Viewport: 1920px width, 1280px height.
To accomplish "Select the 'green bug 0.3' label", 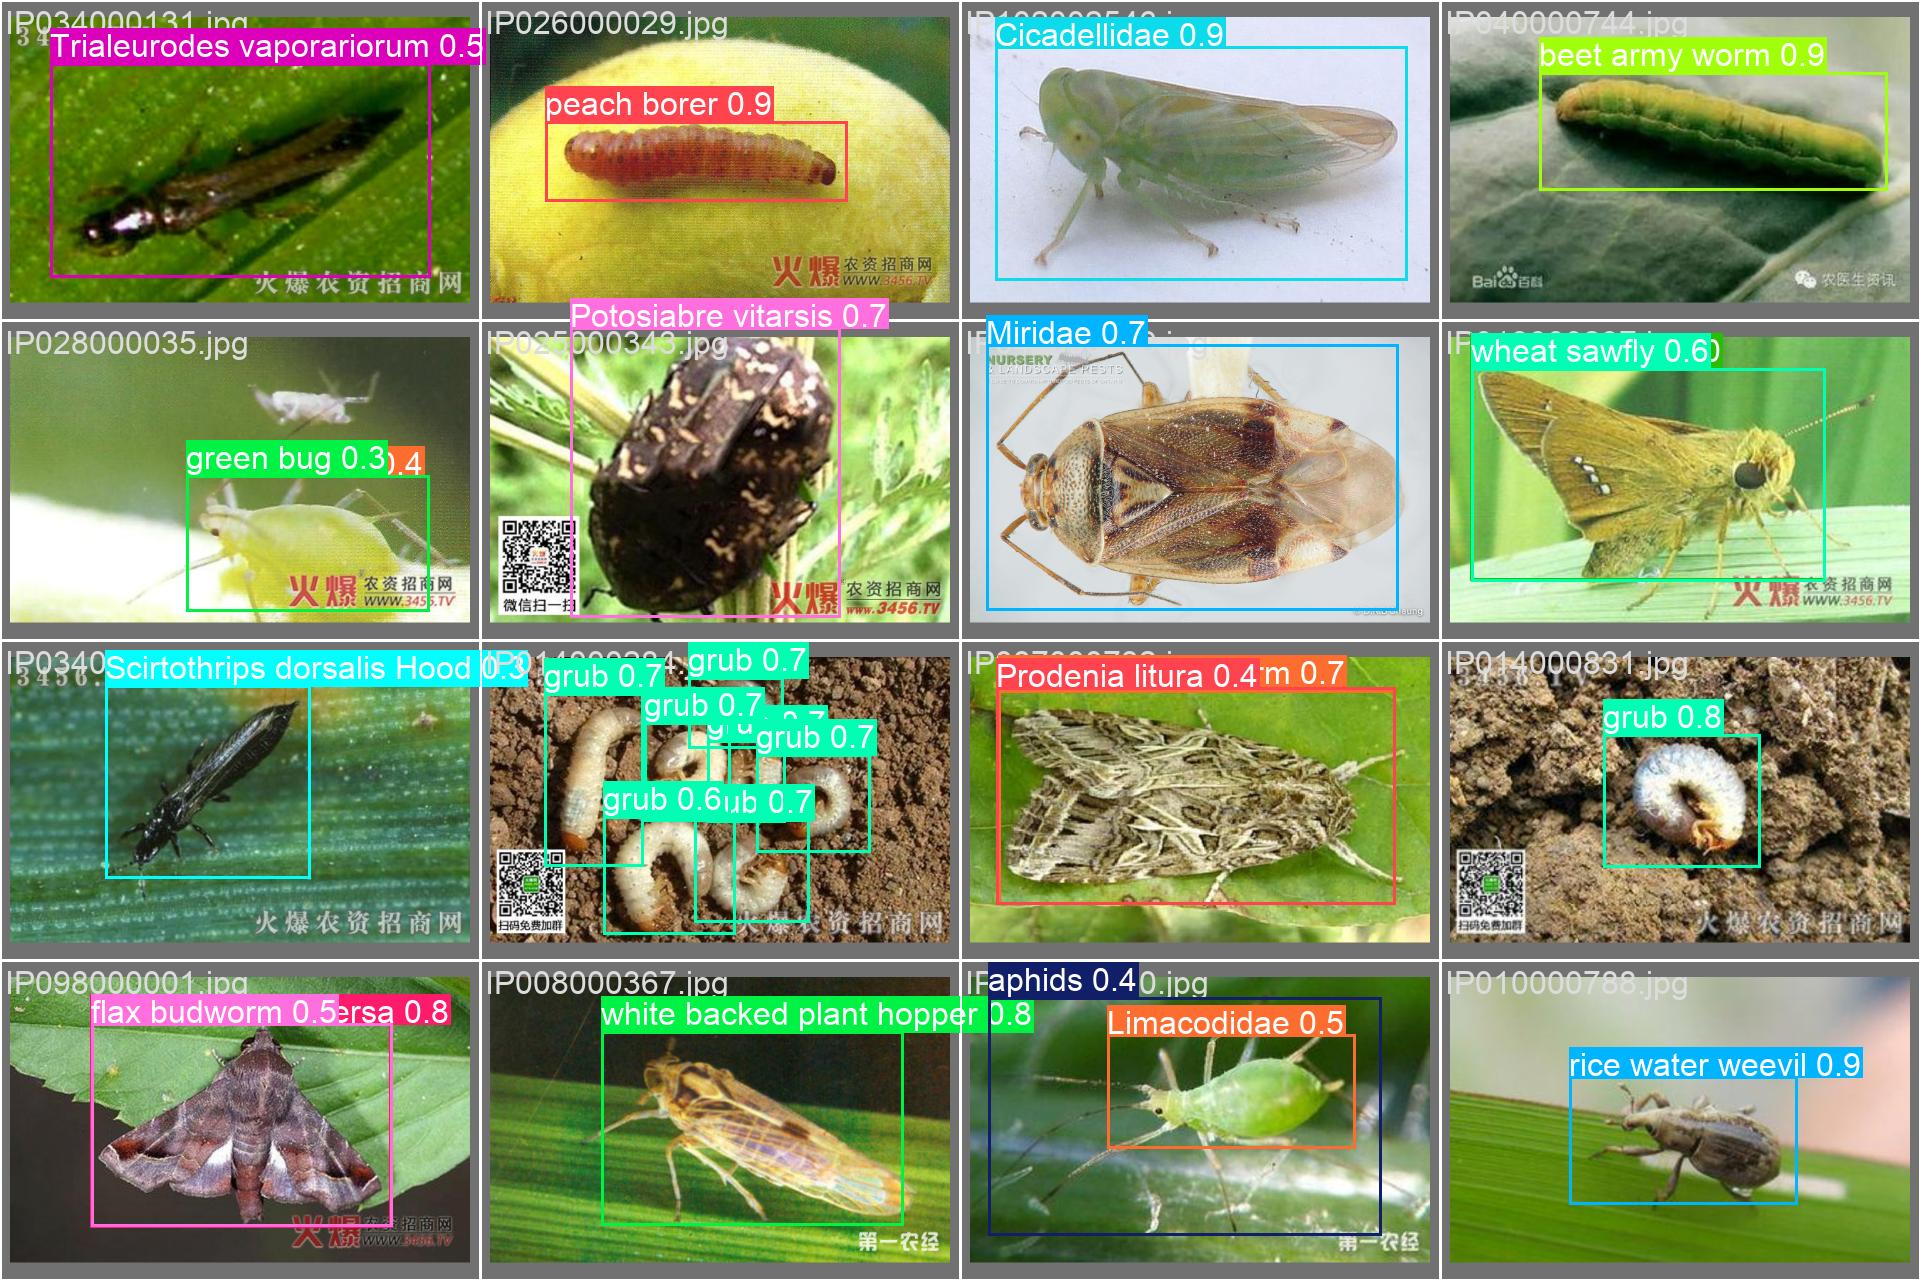I will tap(286, 458).
